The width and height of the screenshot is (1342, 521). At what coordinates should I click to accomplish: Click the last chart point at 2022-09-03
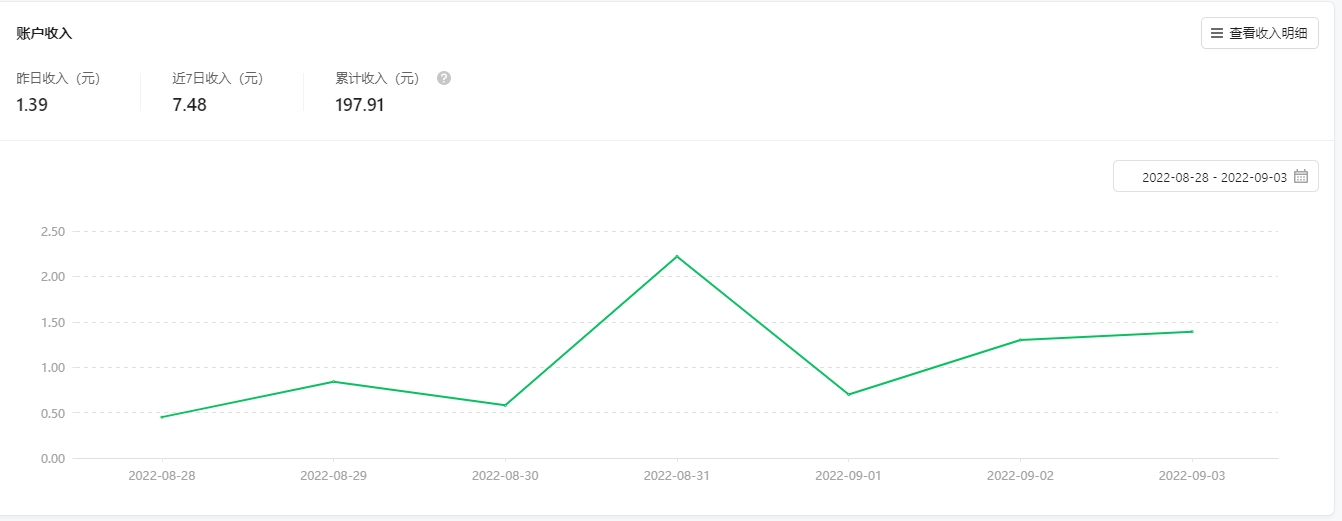coord(1192,331)
